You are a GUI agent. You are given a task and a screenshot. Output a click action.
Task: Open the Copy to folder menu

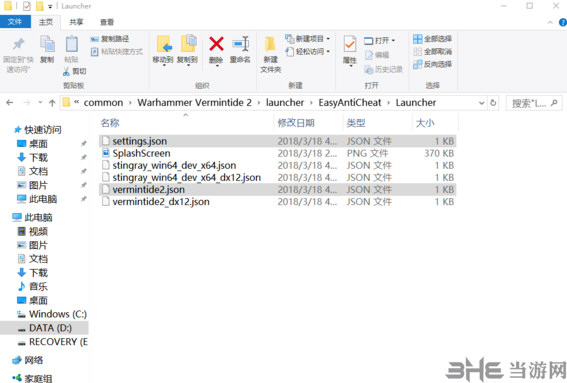(x=187, y=50)
